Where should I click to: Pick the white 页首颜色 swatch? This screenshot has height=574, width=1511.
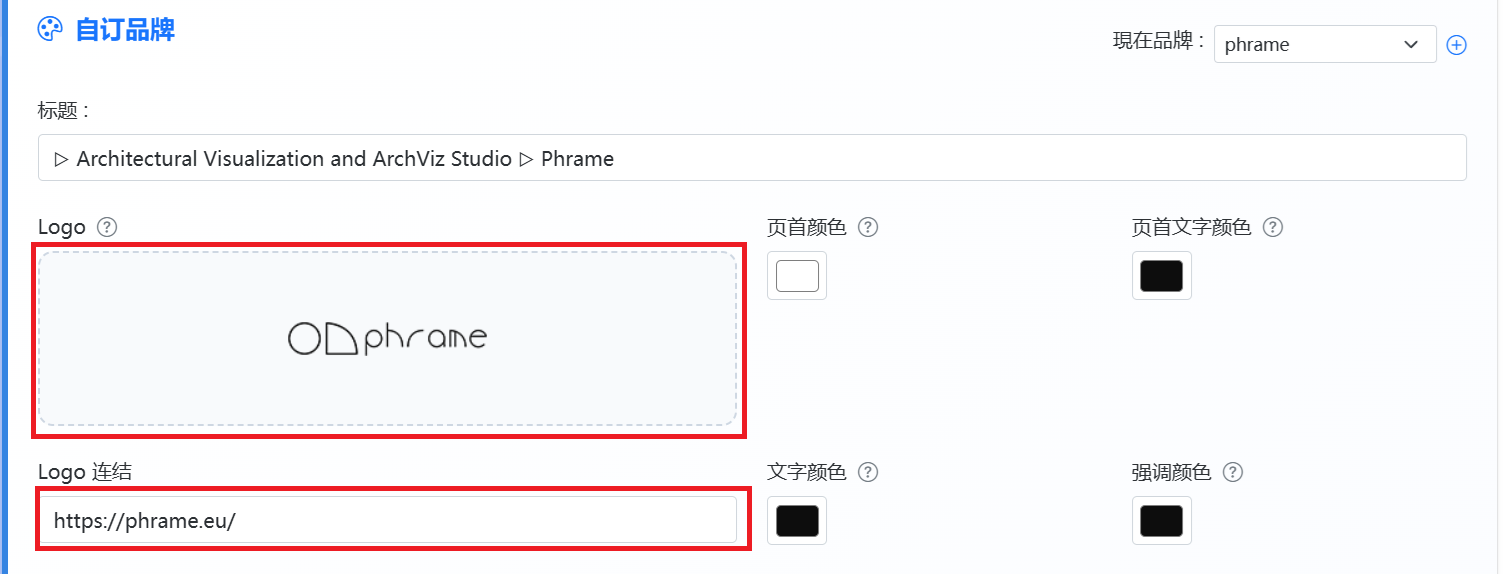(x=797, y=275)
